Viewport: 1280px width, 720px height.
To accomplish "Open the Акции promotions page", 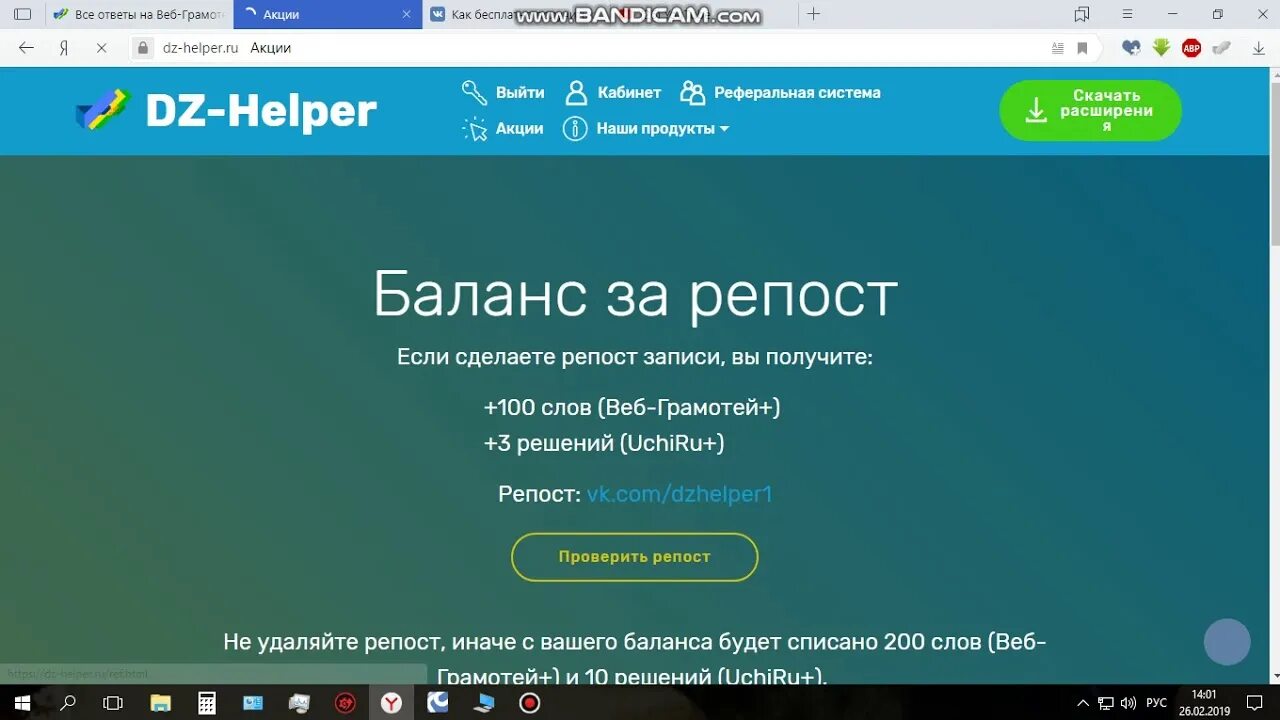I will coord(519,129).
